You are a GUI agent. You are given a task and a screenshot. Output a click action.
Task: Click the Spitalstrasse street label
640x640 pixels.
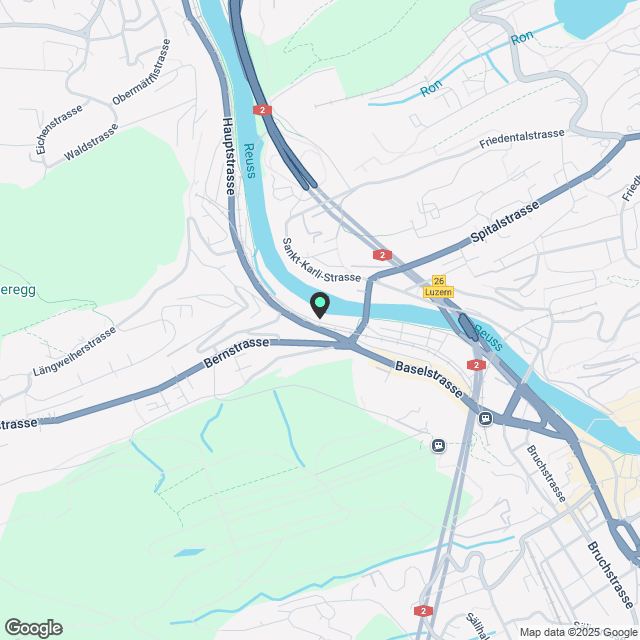click(505, 222)
